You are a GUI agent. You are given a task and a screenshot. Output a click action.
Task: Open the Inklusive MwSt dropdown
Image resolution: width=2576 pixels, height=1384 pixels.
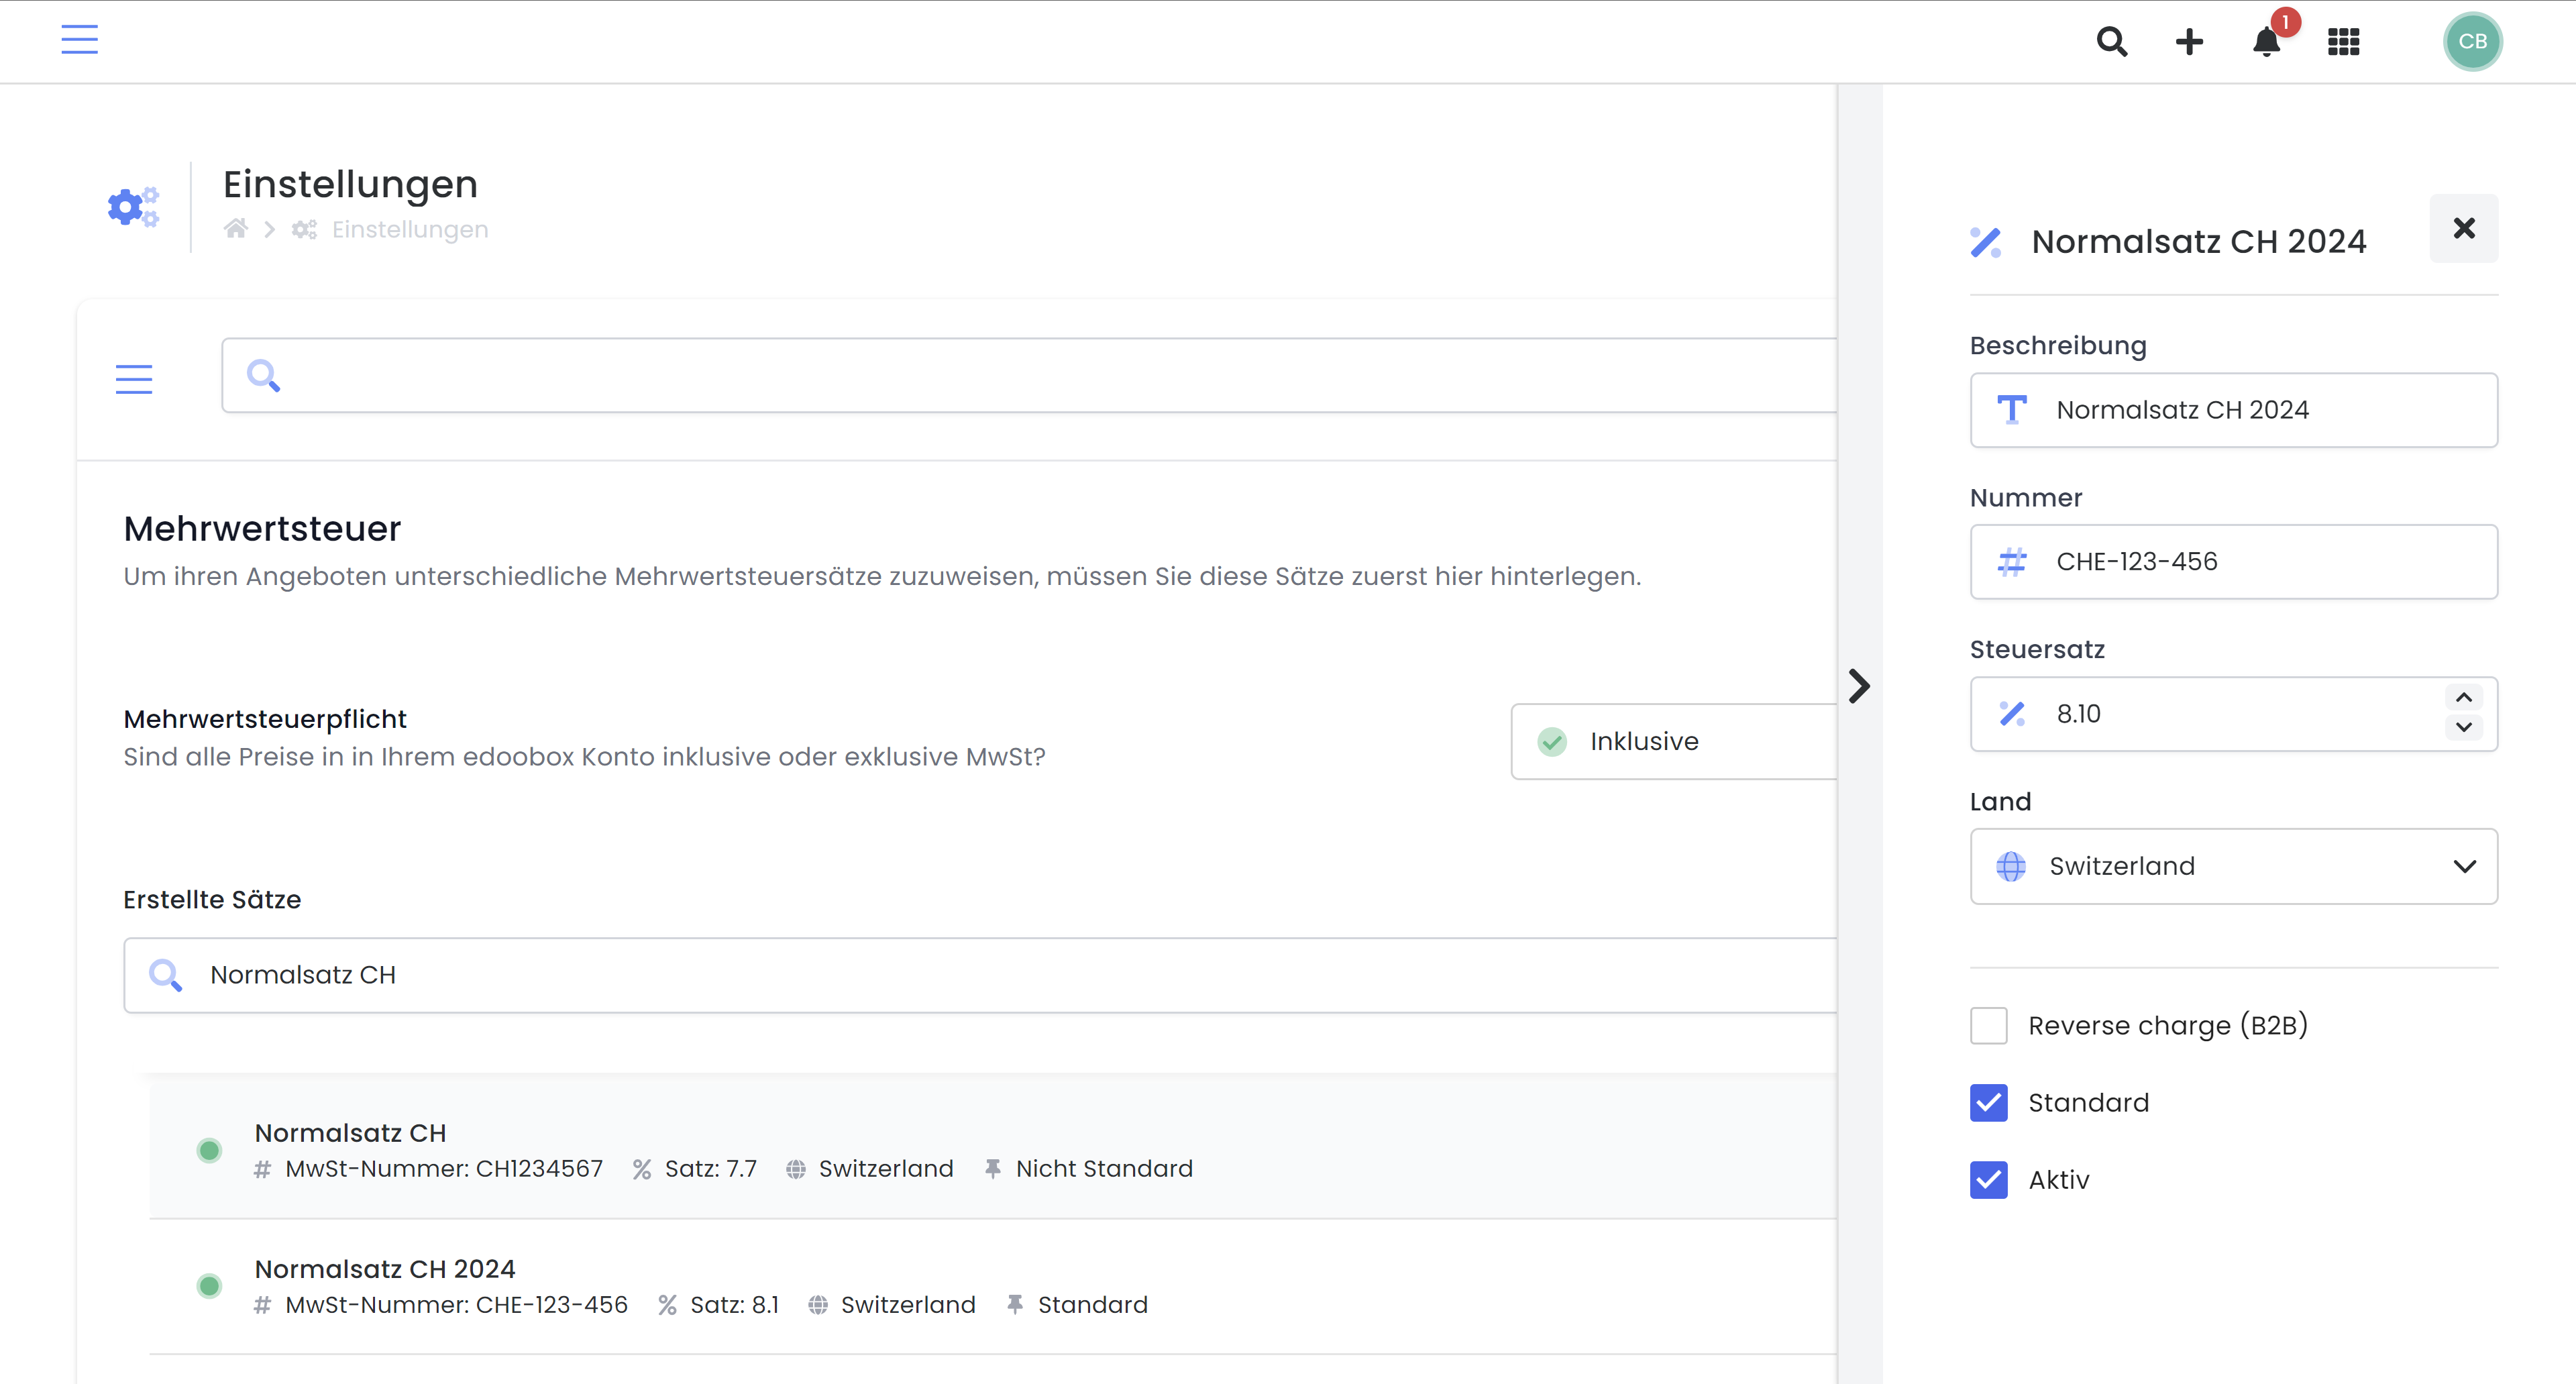(x=1674, y=741)
